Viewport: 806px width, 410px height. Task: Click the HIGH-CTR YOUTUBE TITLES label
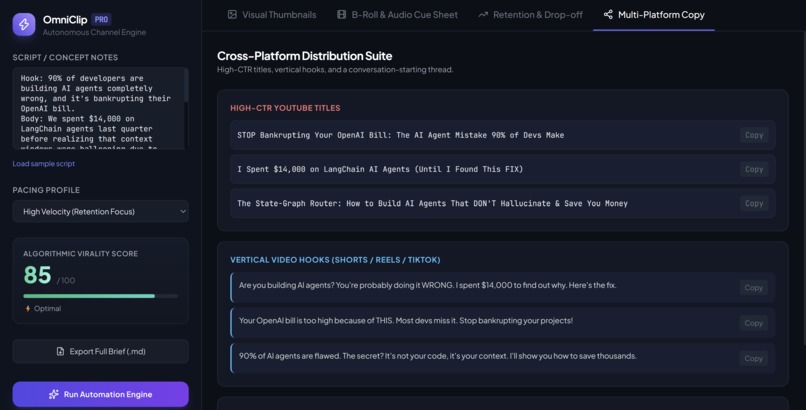[285, 108]
